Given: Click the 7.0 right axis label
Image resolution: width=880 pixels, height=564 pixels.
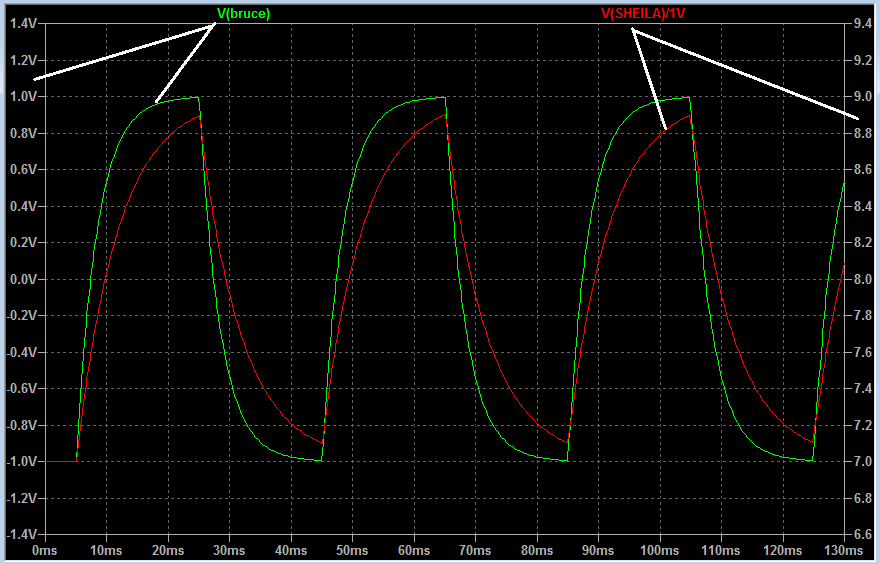Looking at the screenshot, I should (863, 461).
